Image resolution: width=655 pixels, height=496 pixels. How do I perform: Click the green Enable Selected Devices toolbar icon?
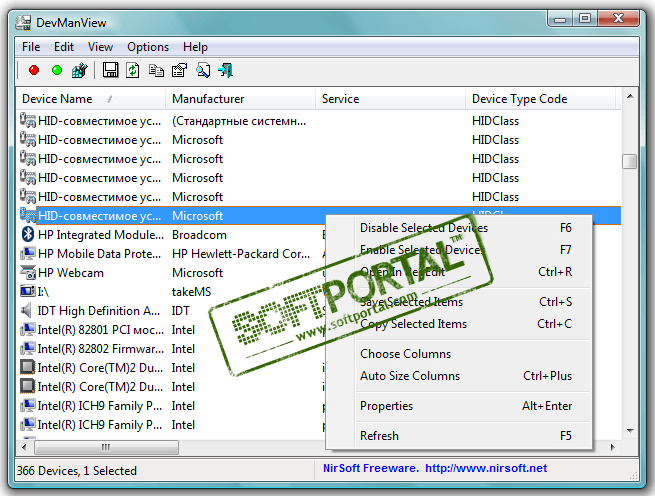(x=57, y=70)
